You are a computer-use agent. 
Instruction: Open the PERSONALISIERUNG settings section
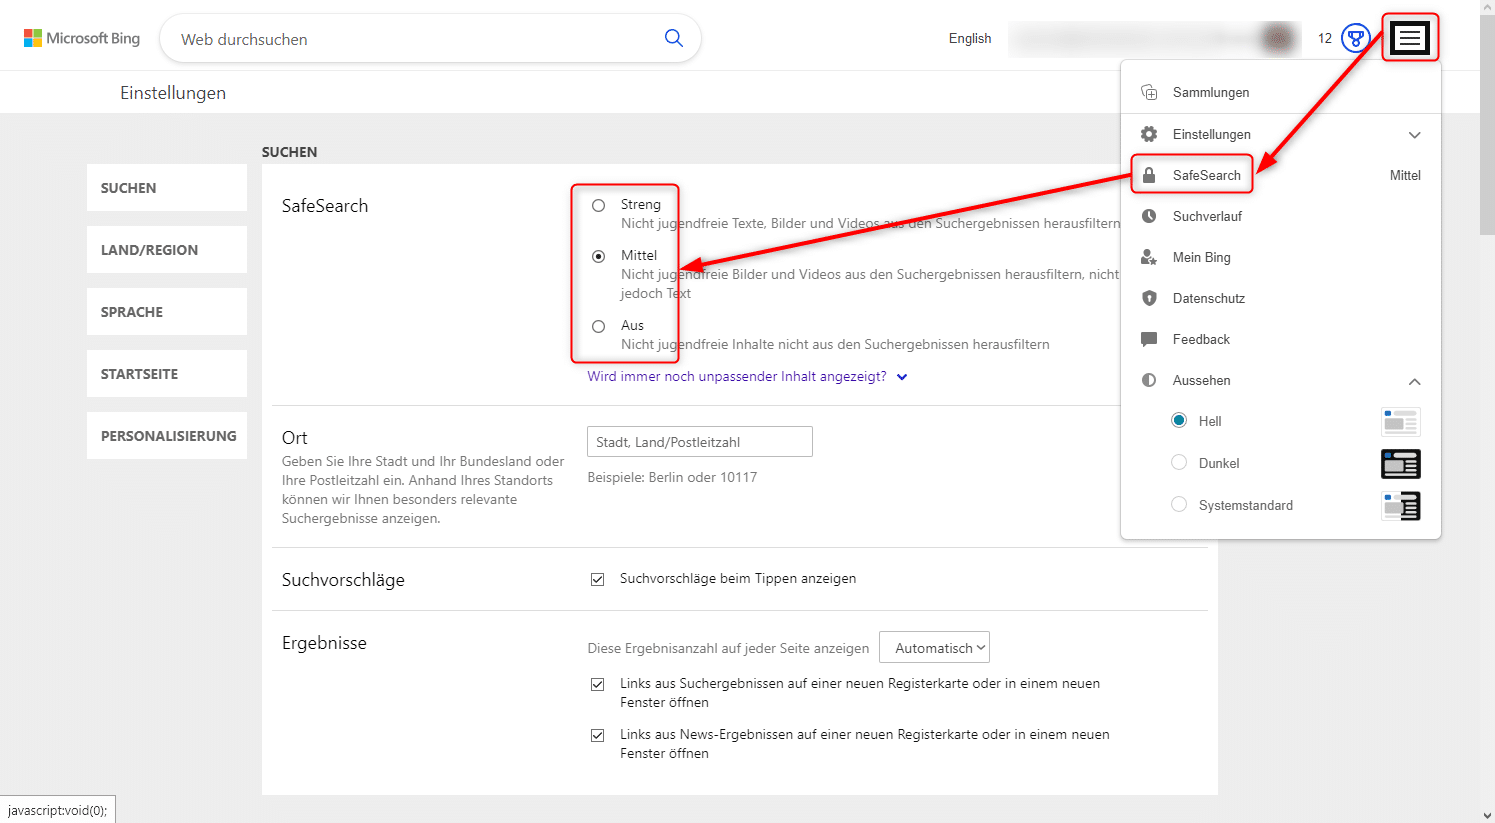(x=166, y=435)
